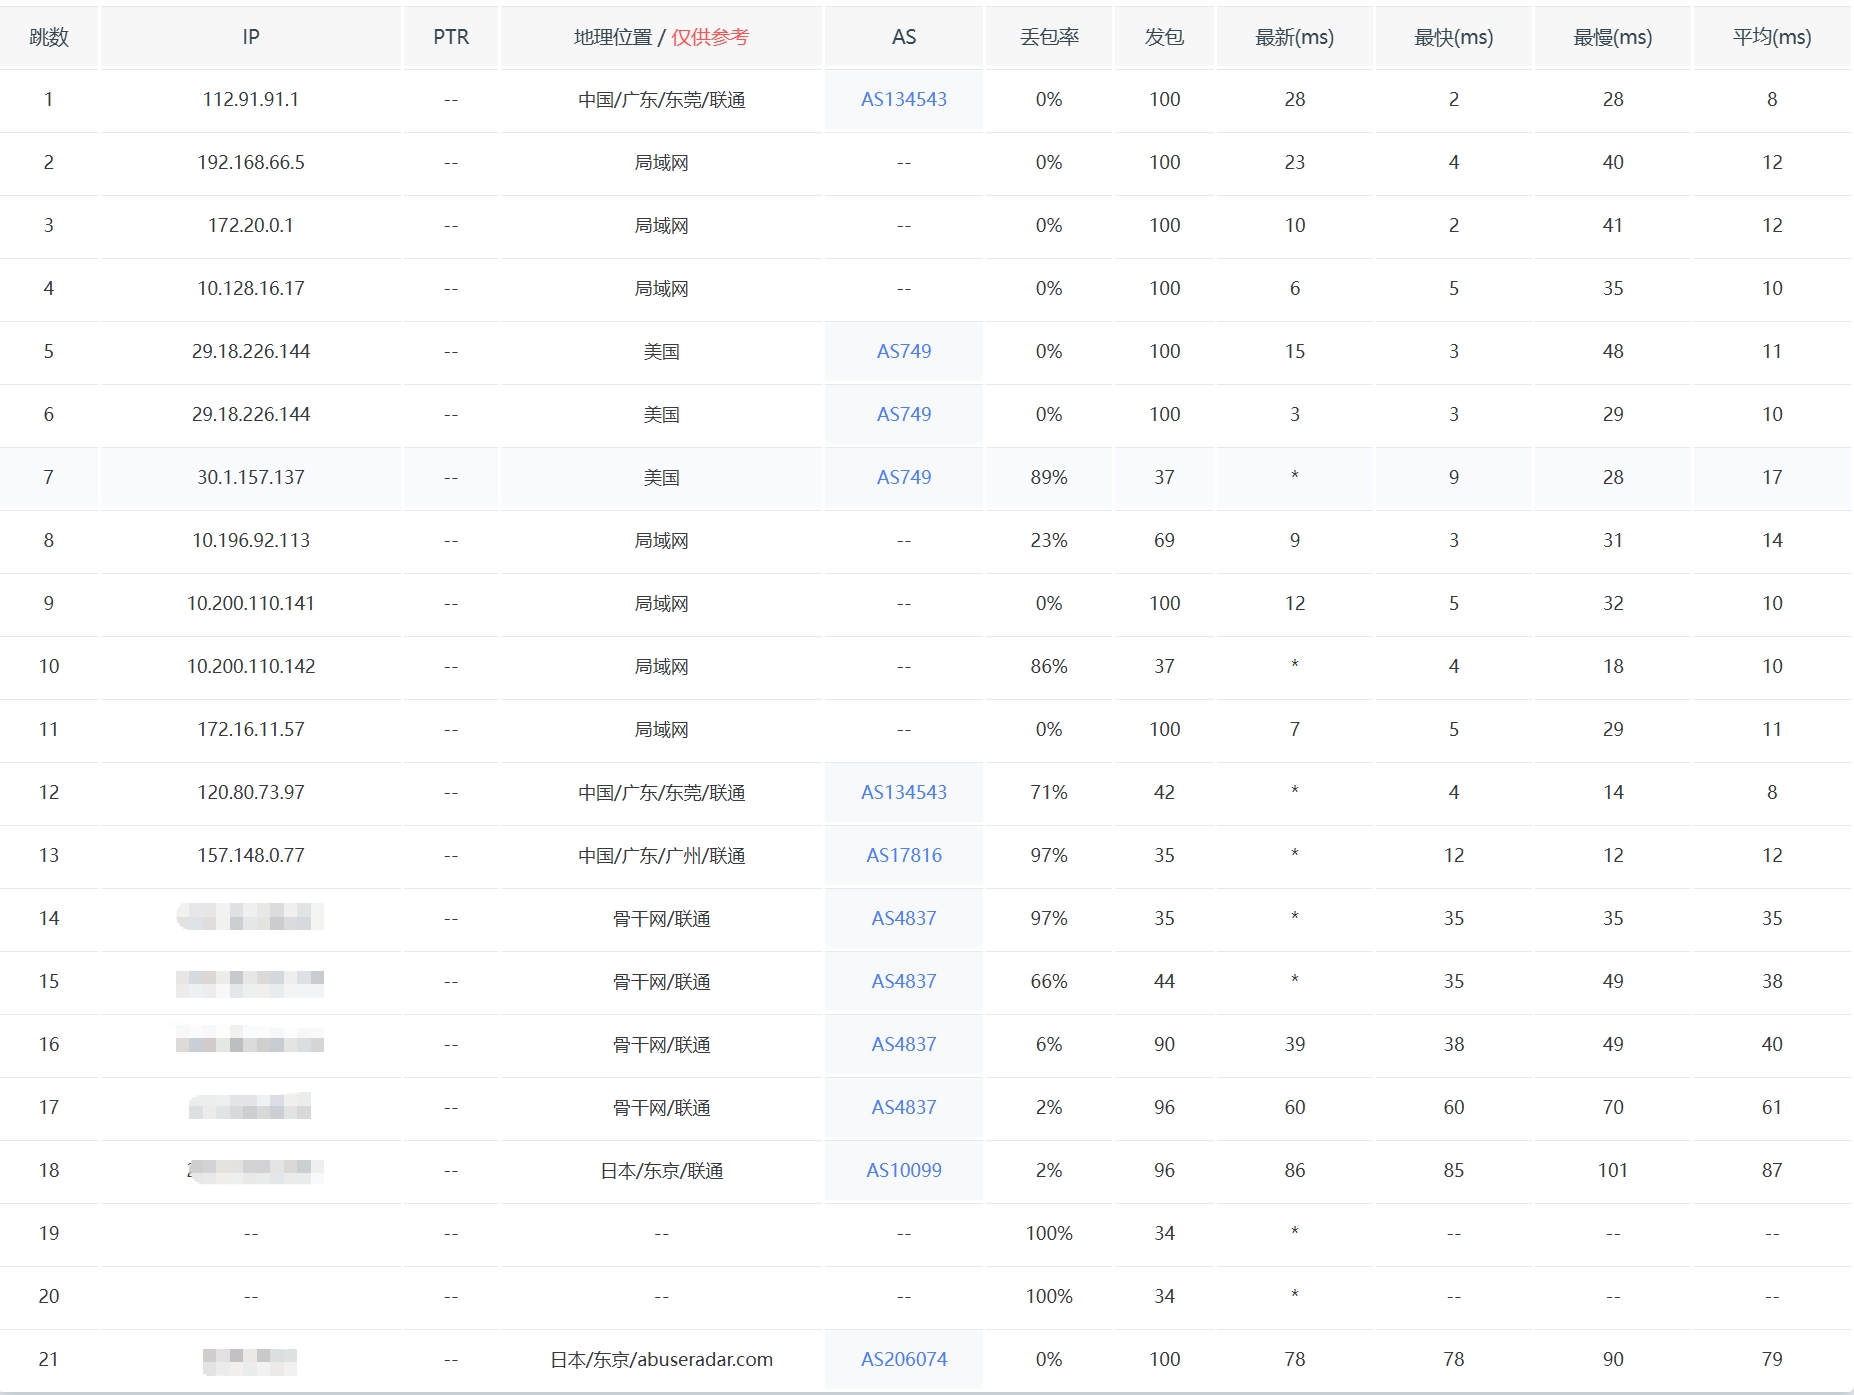Screen dimensions: 1854x1395
Task: Select IP address 10.200.110.141
Action: coord(251,603)
